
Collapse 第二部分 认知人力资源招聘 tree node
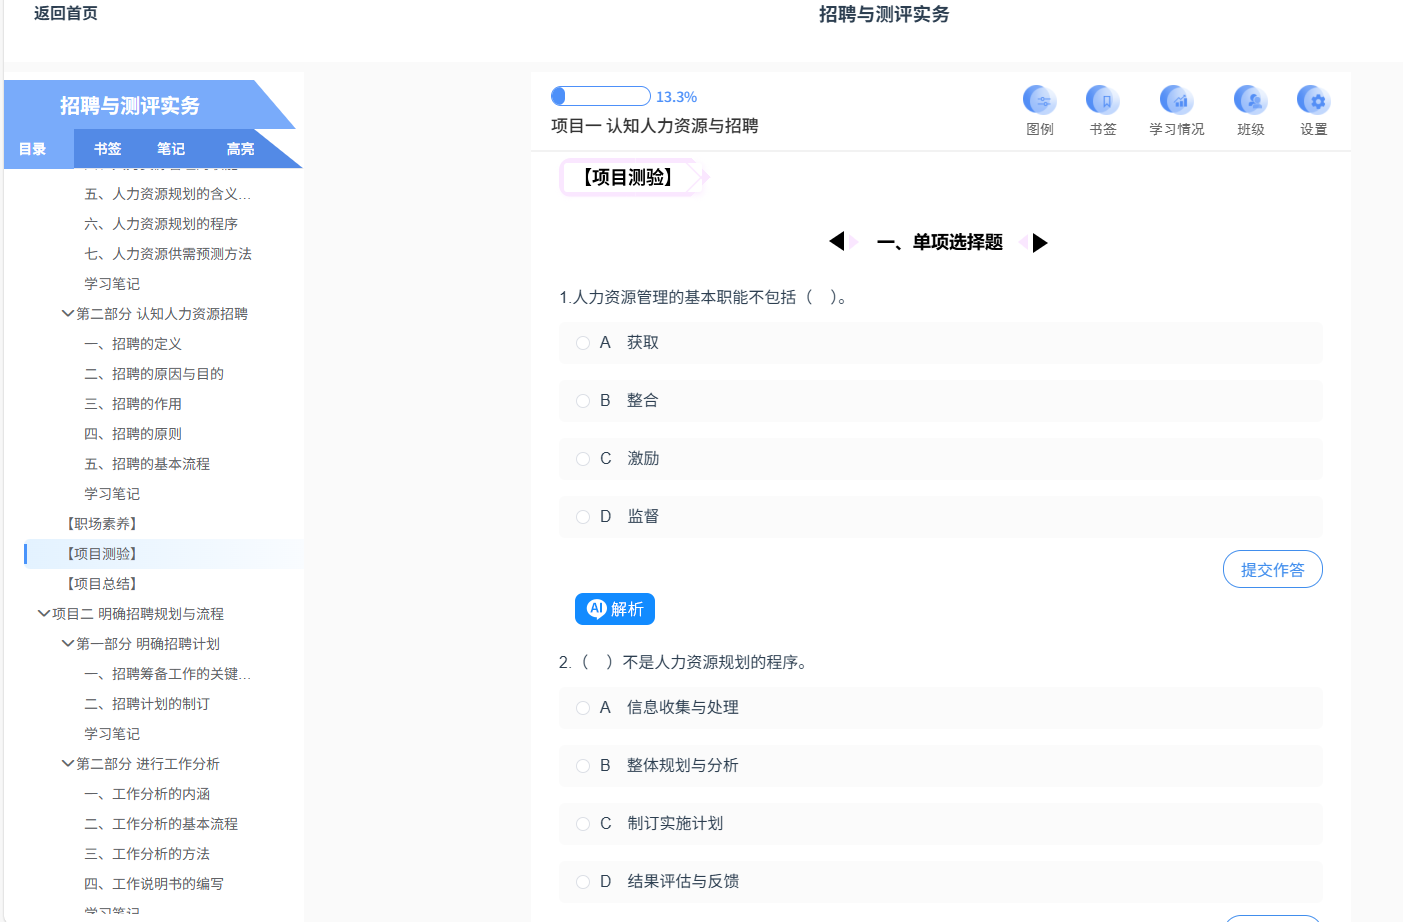pos(67,313)
